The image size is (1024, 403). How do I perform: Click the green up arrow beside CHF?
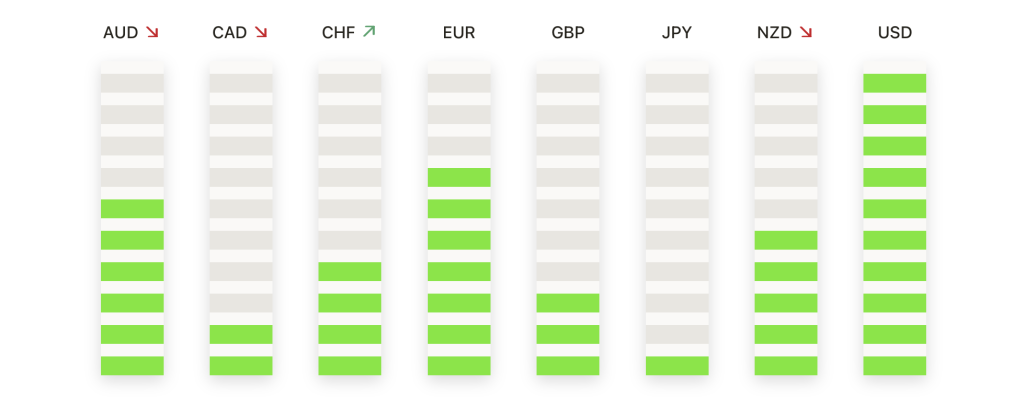(x=369, y=31)
